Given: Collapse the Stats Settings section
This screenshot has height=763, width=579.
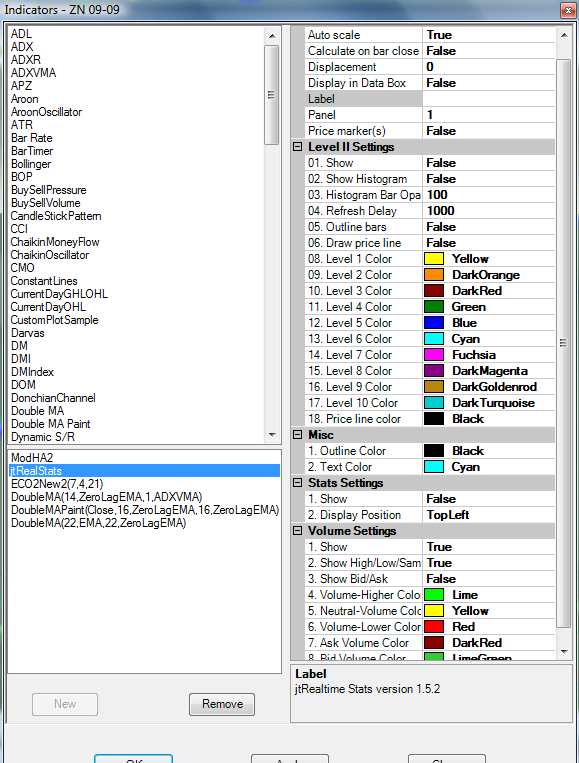Looking at the screenshot, I should (x=298, y=483).
